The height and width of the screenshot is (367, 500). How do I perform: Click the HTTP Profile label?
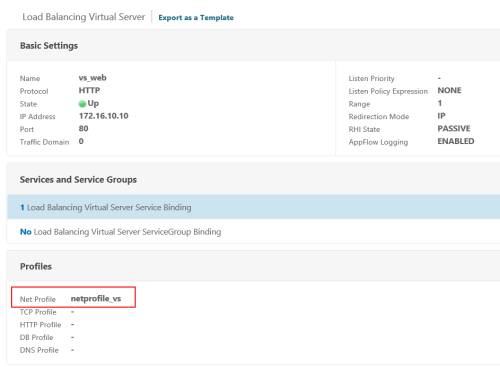[40, 325]
